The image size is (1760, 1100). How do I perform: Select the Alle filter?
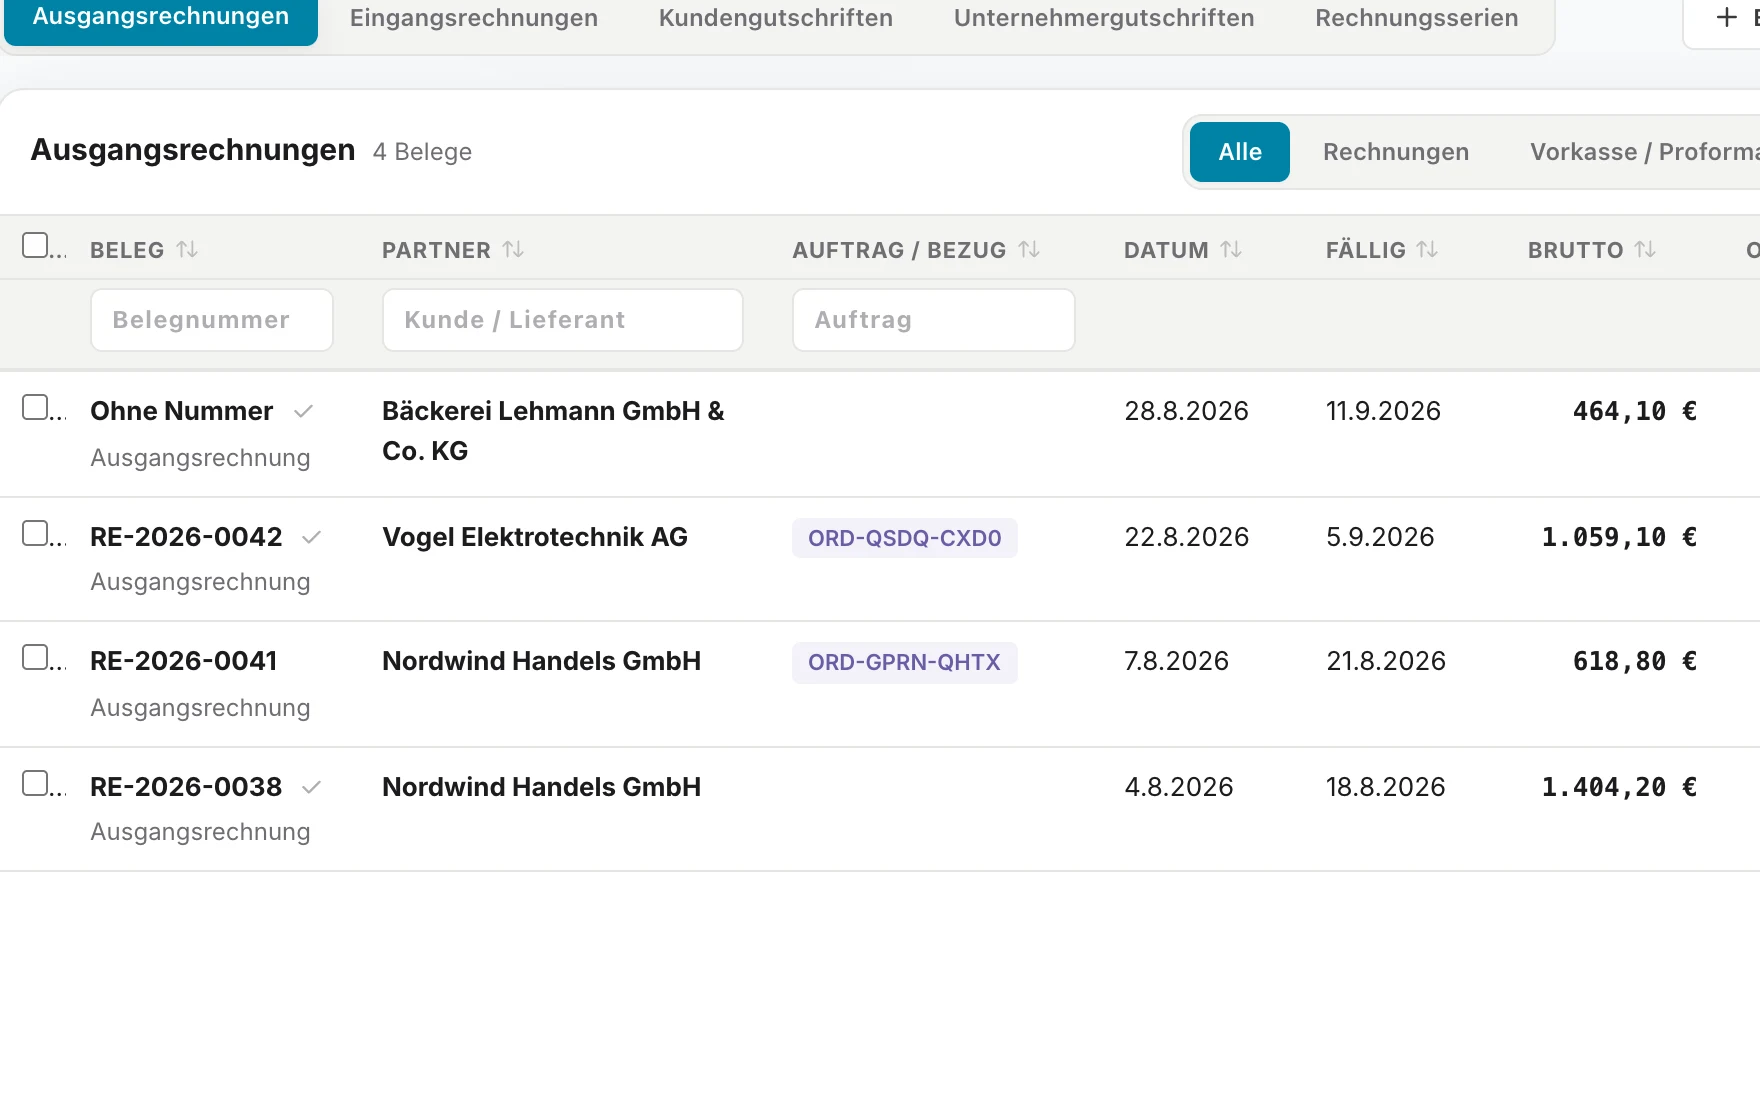(1240, 152)
